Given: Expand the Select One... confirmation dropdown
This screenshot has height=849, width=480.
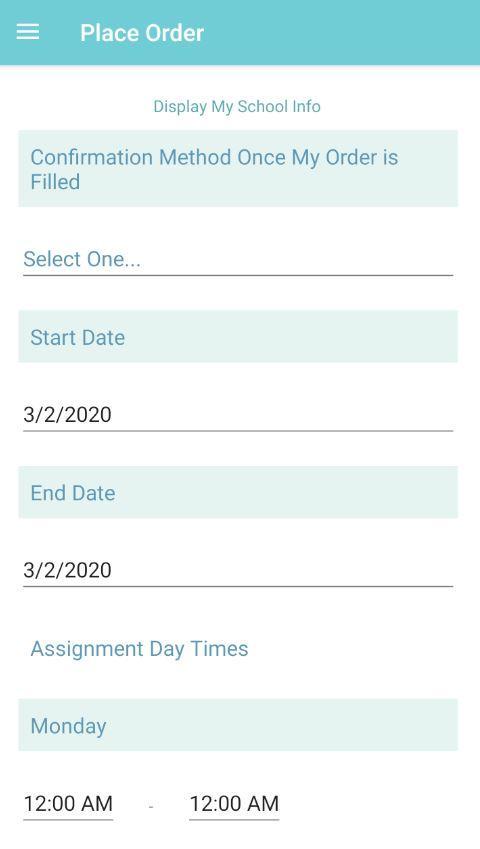Looking at the screenshot, I should pos(238,259).
